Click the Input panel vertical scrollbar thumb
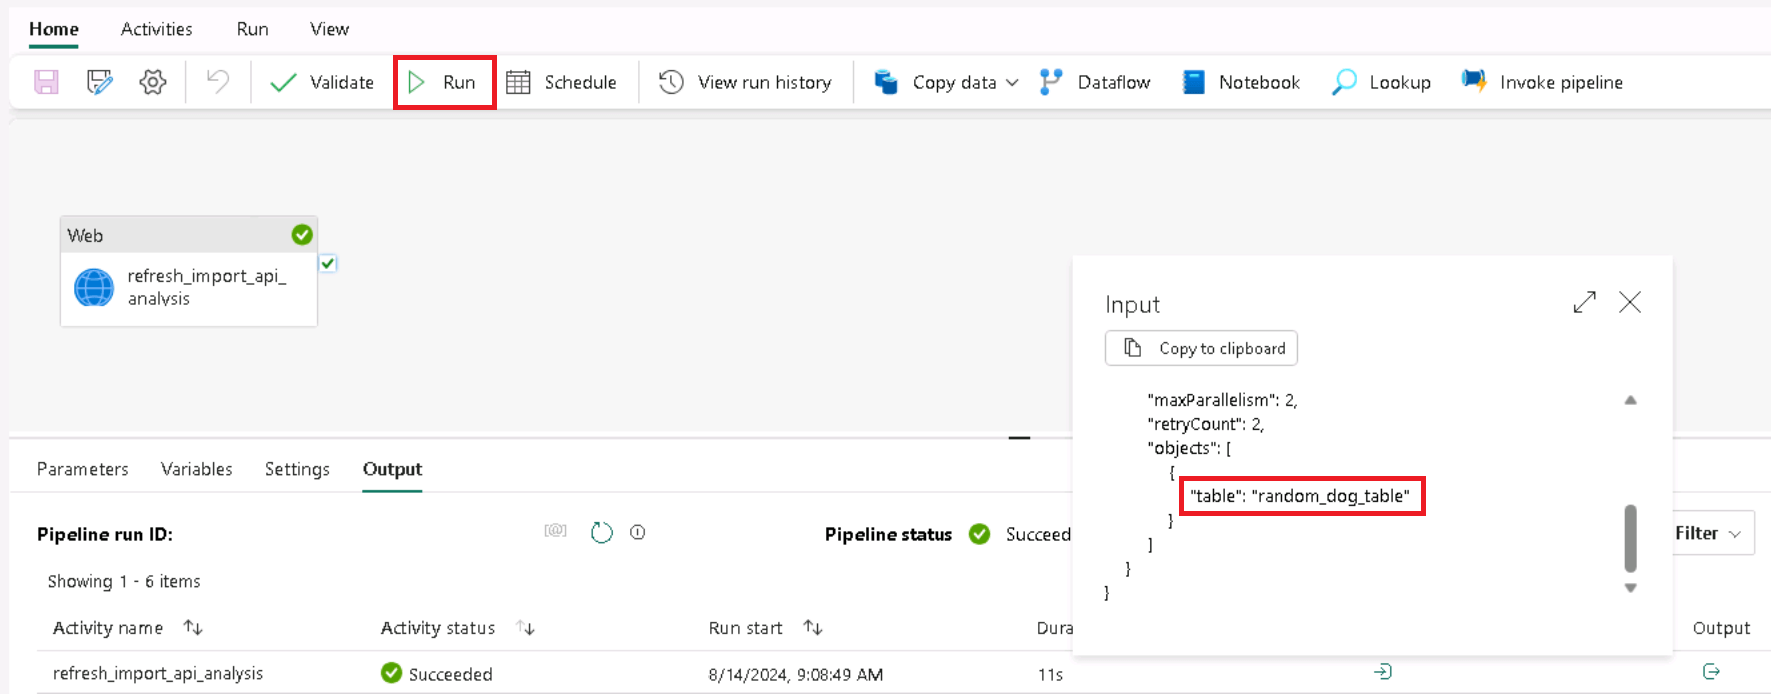 pyautogui.click(x=1630, y=537)
